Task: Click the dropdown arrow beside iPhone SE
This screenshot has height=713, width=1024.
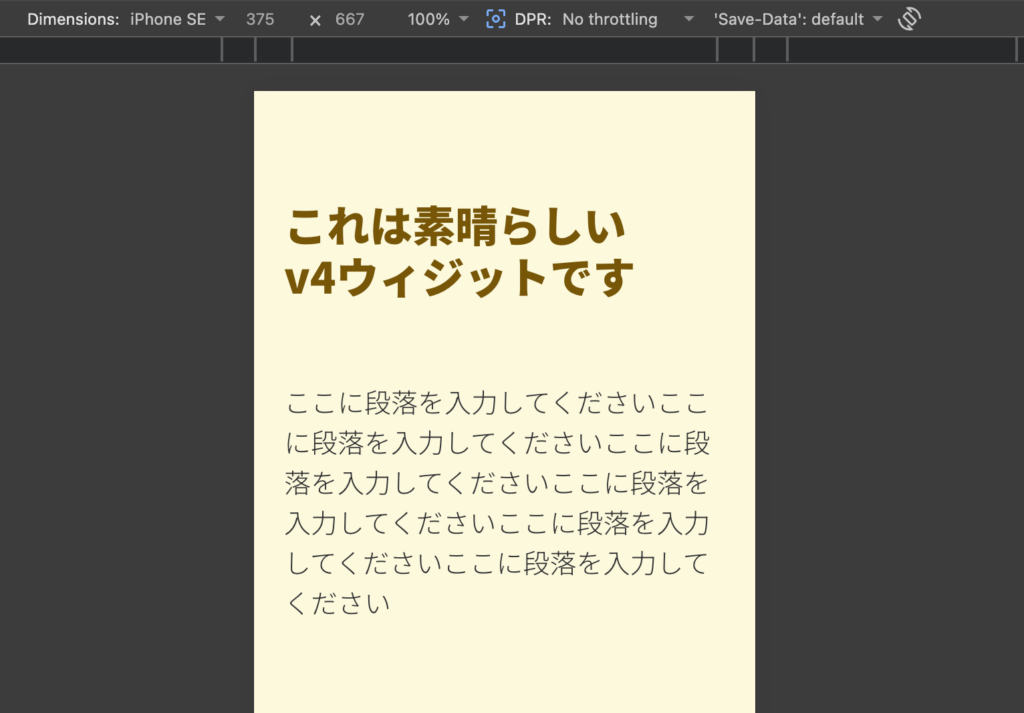Action: [219, 18]
